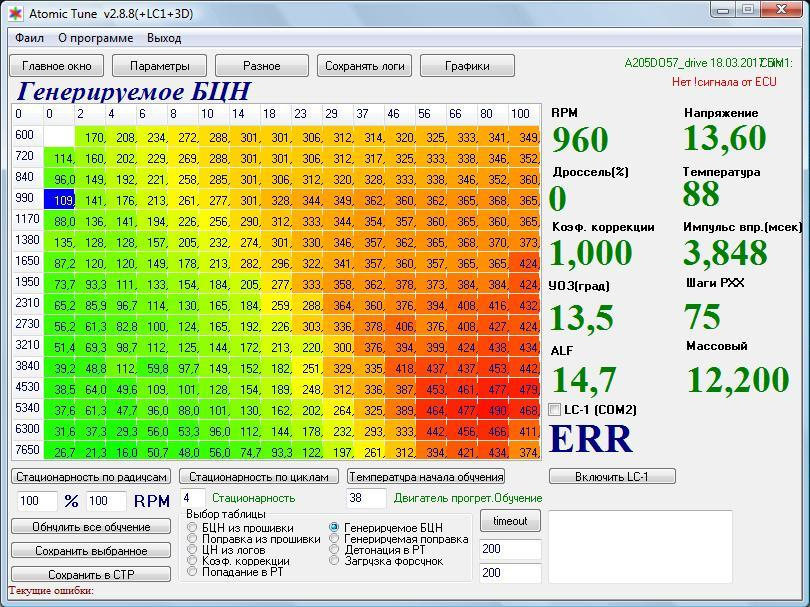Select the БЦН из прошивки radio option

(x=193, y=528)
